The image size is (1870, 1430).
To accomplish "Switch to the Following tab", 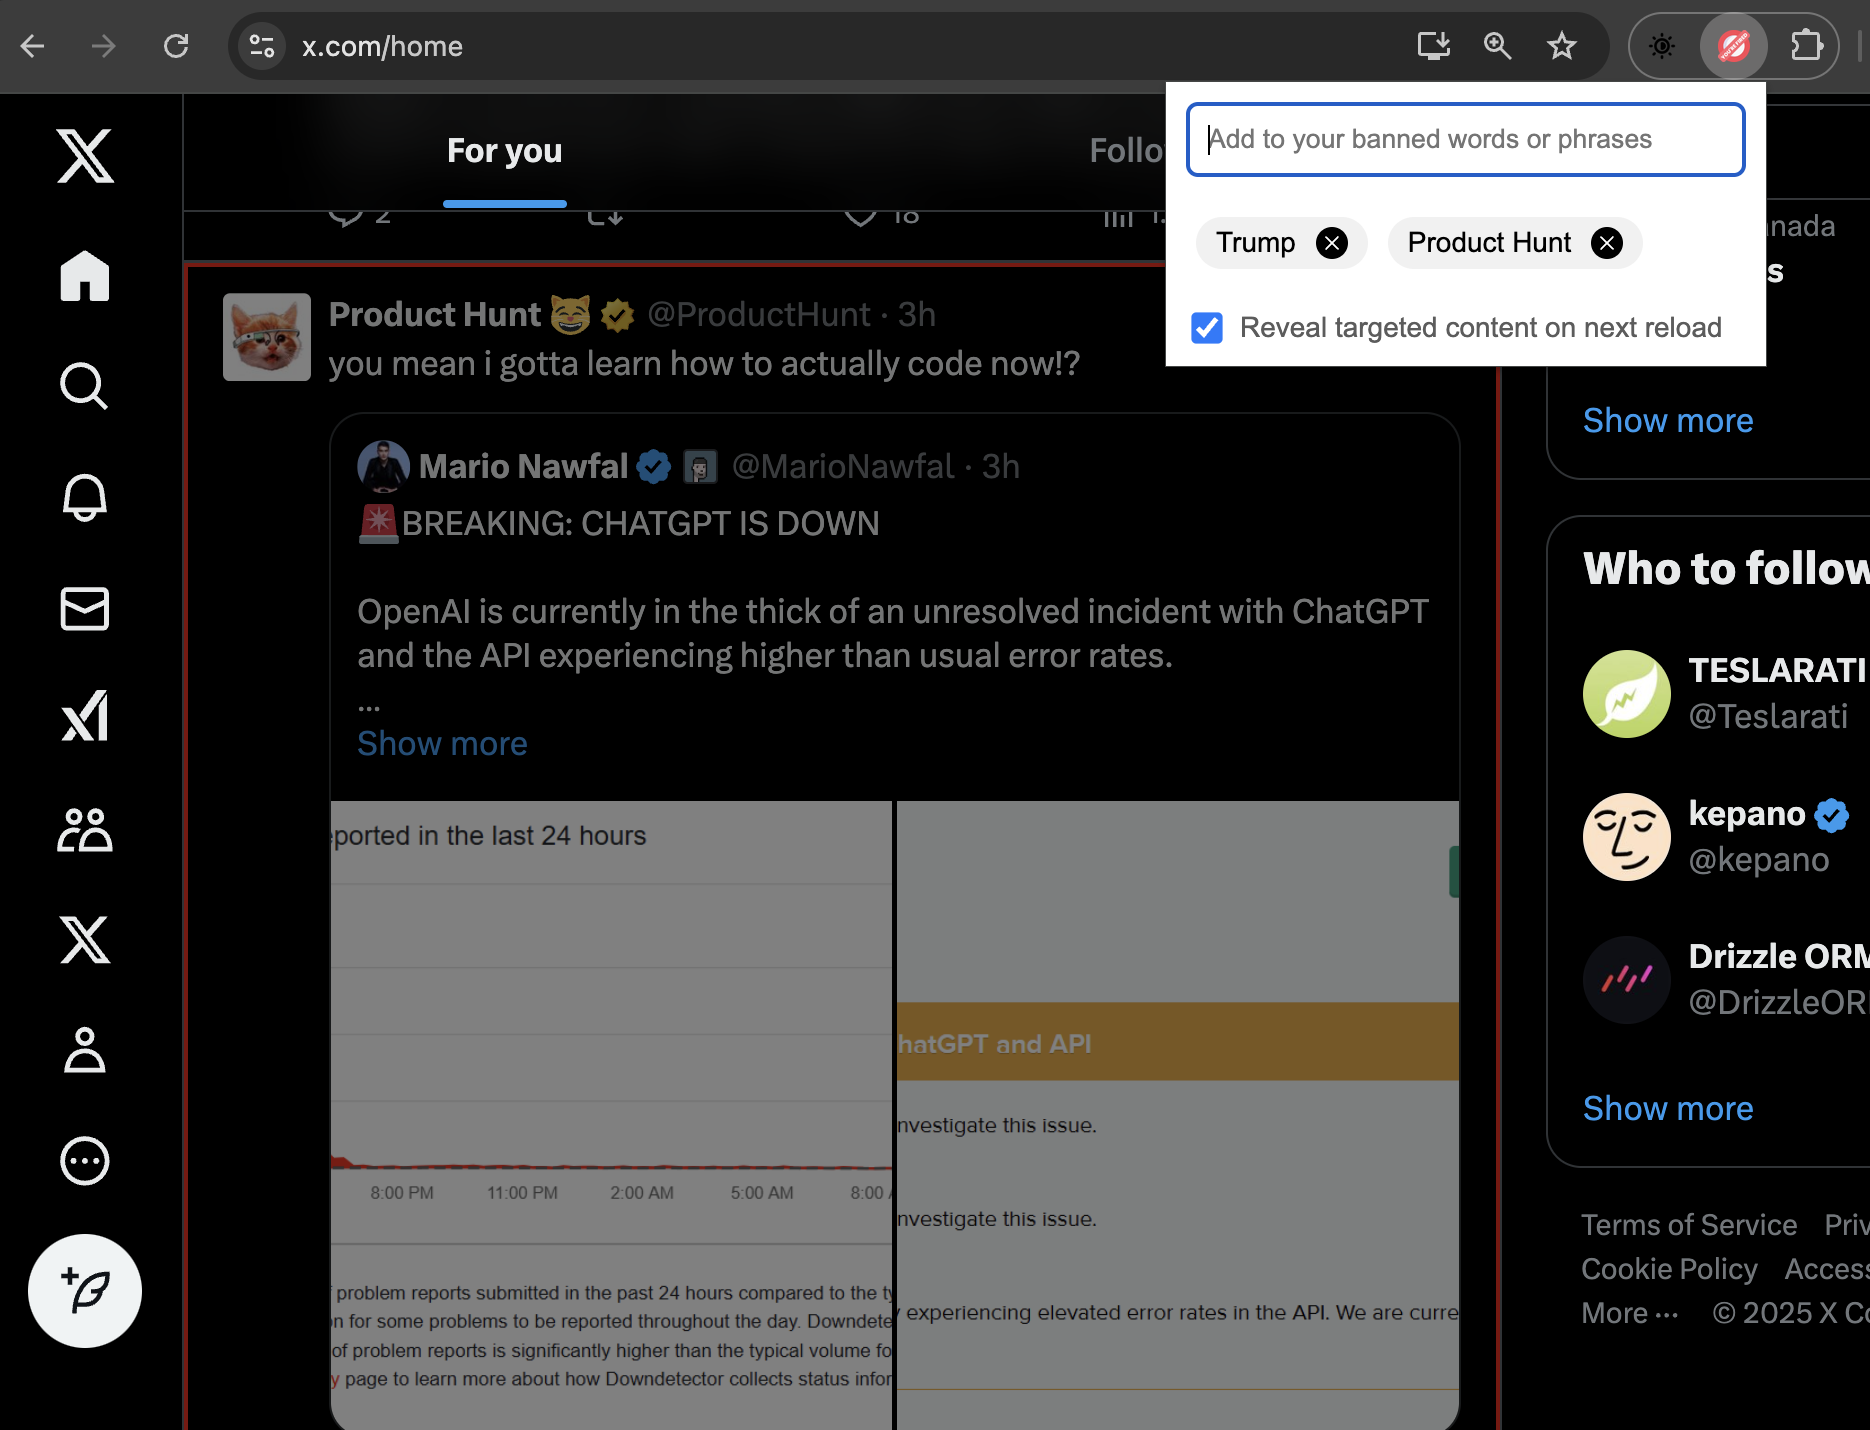I will (1127, 151).
